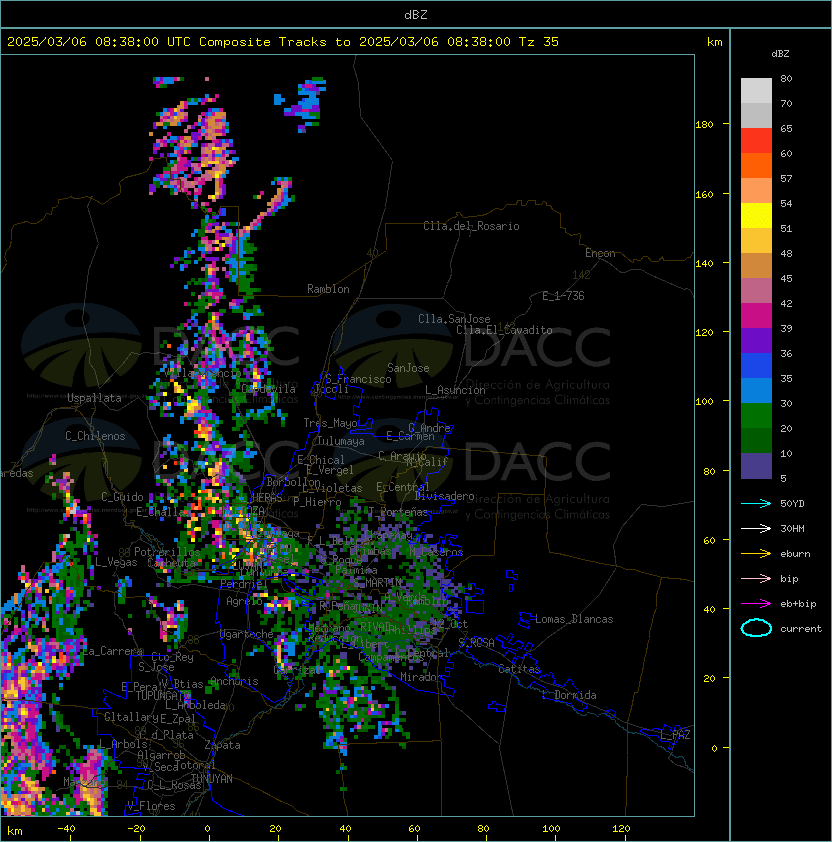Click the L_PAZ map label
This screenshot has width=832, height=842.
click(675, 735)
